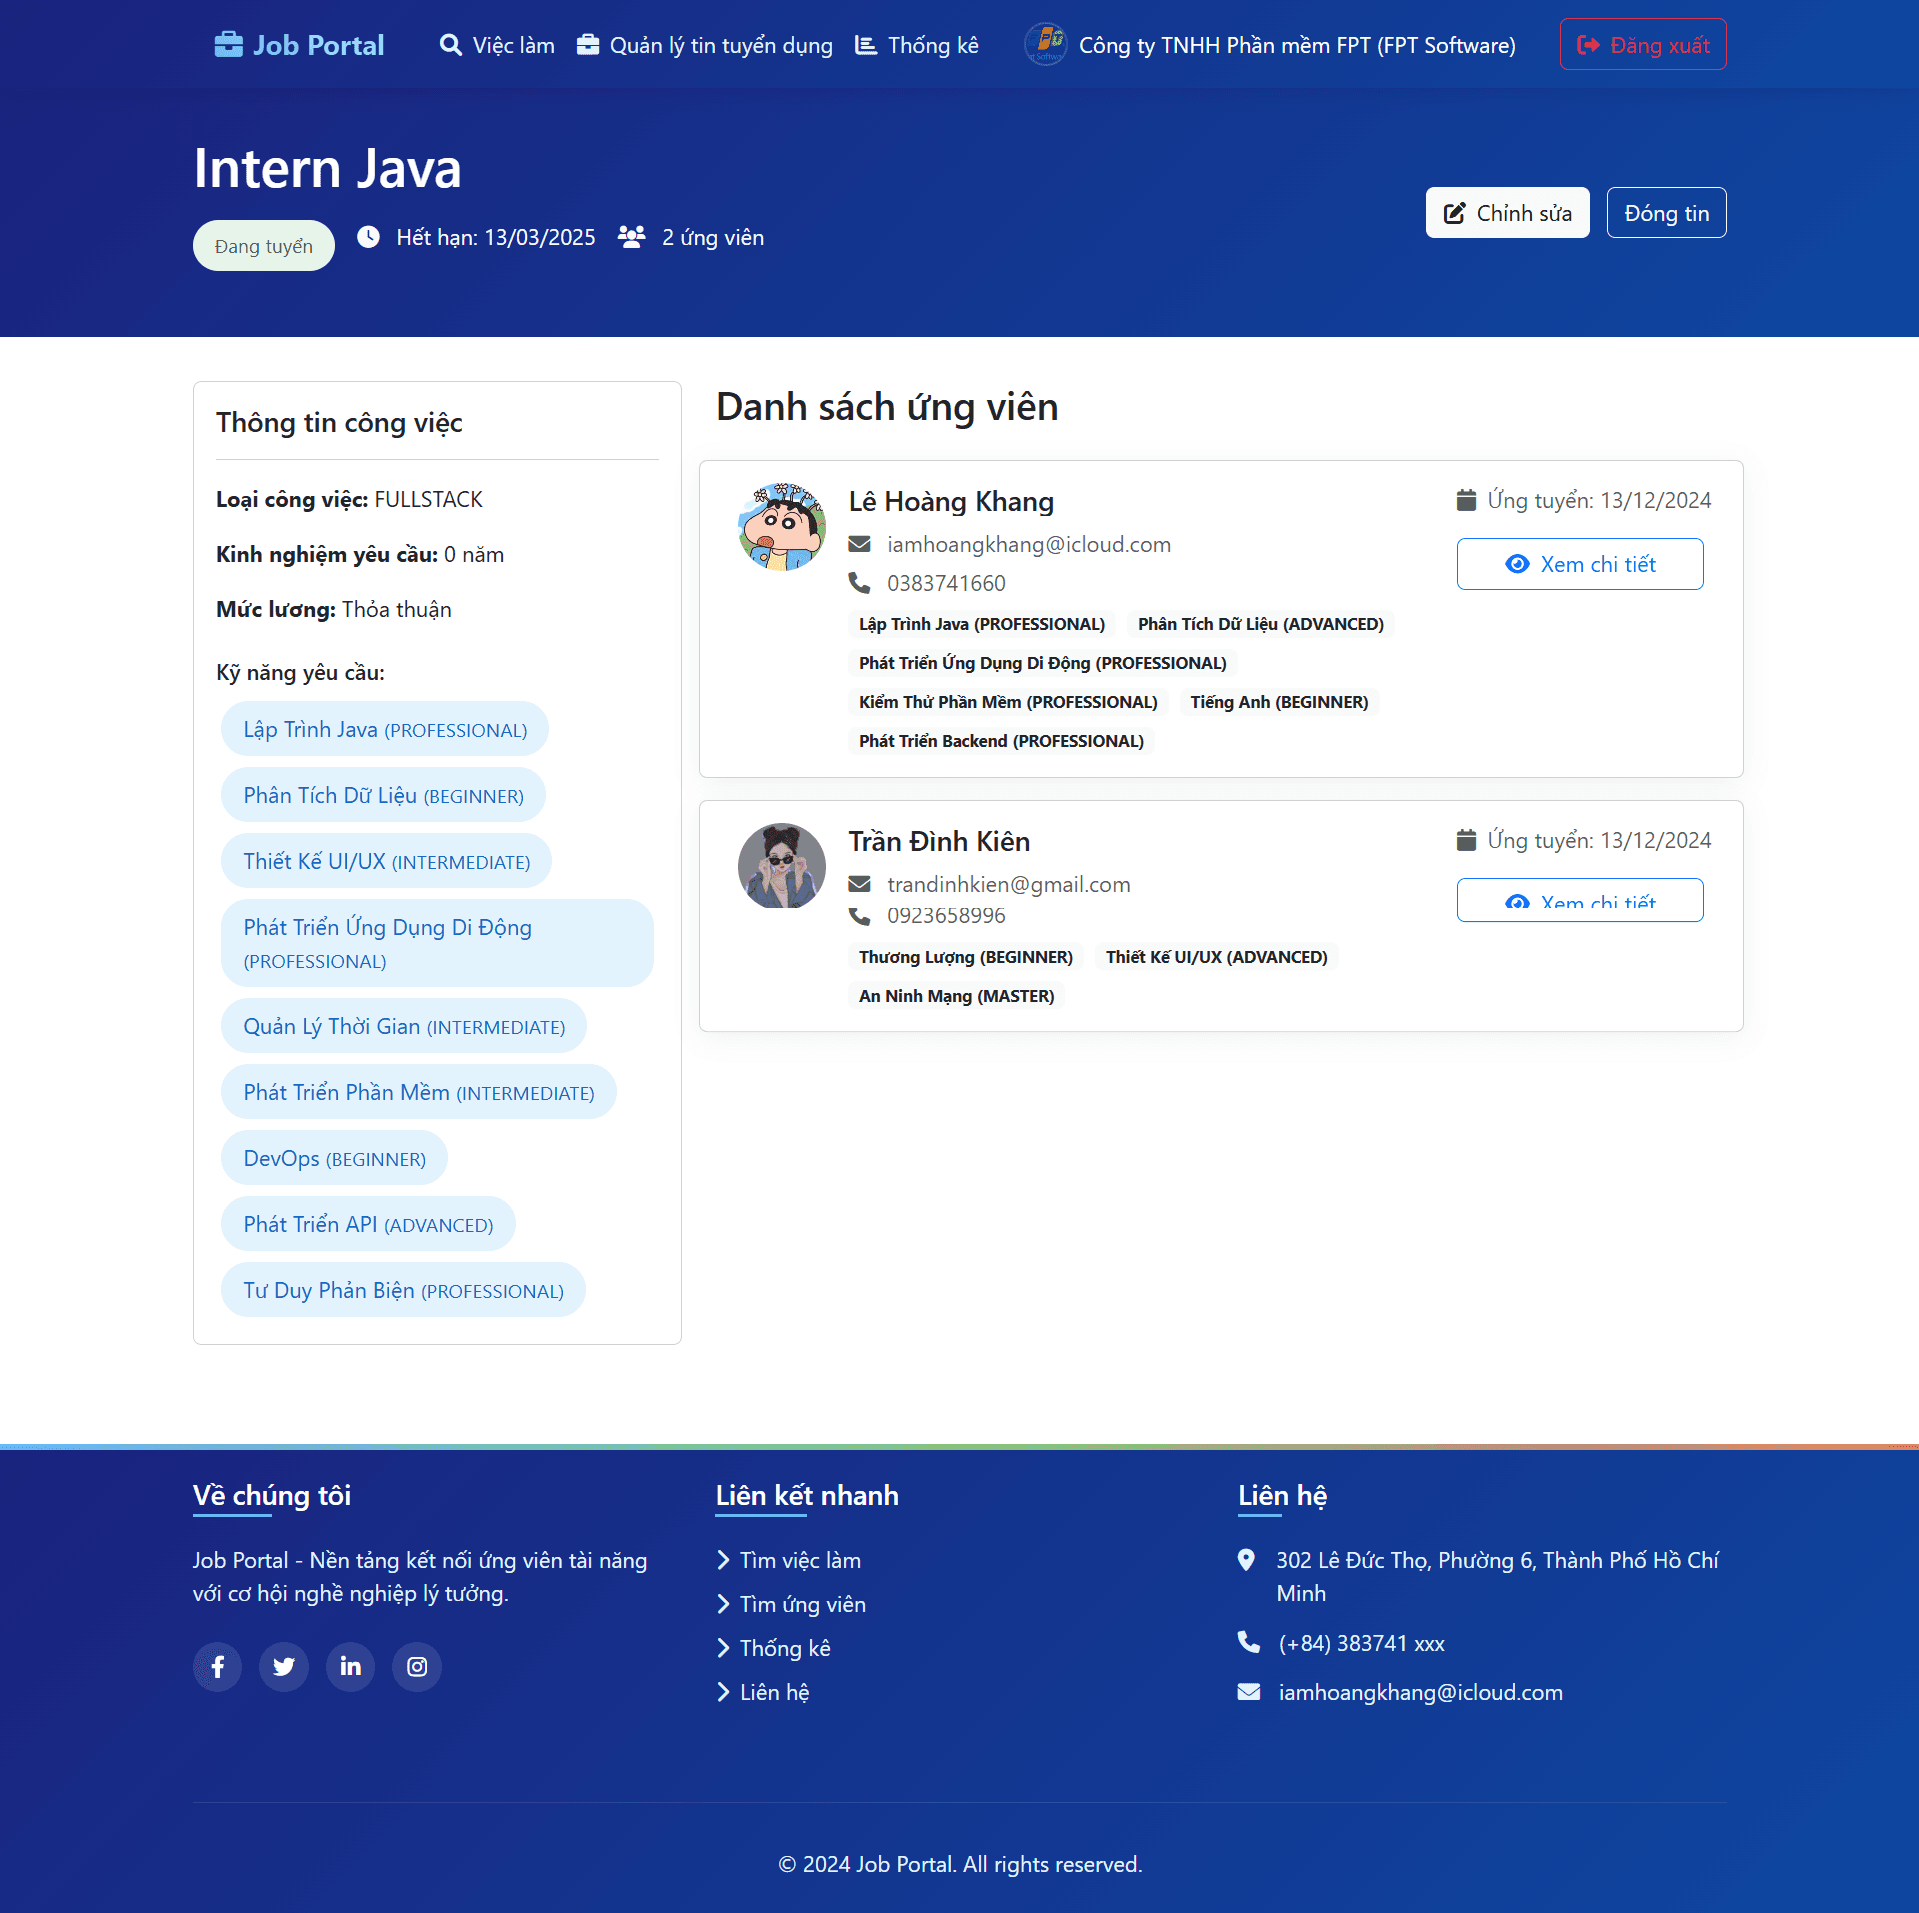Click the footer phone icon beside (+84) 383741
Viewport: 1919px width, 1913px height.
click(x=1248, y=1642)
